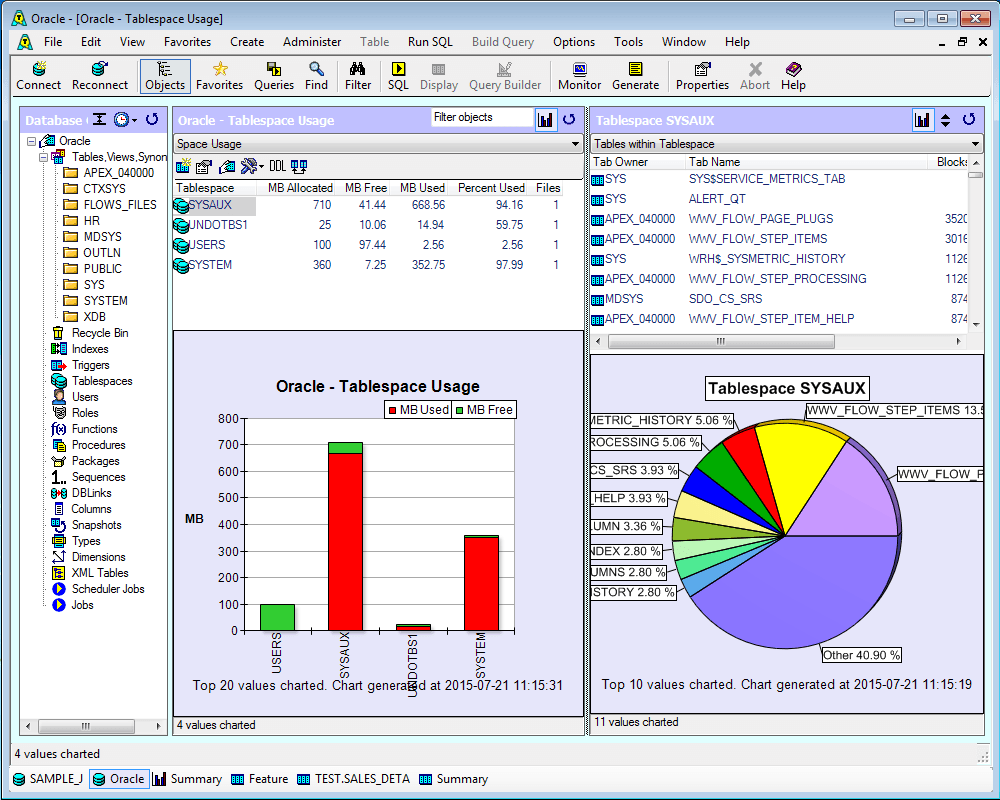Open the tools wrench dropdown in tablespace toolbar

251,167
